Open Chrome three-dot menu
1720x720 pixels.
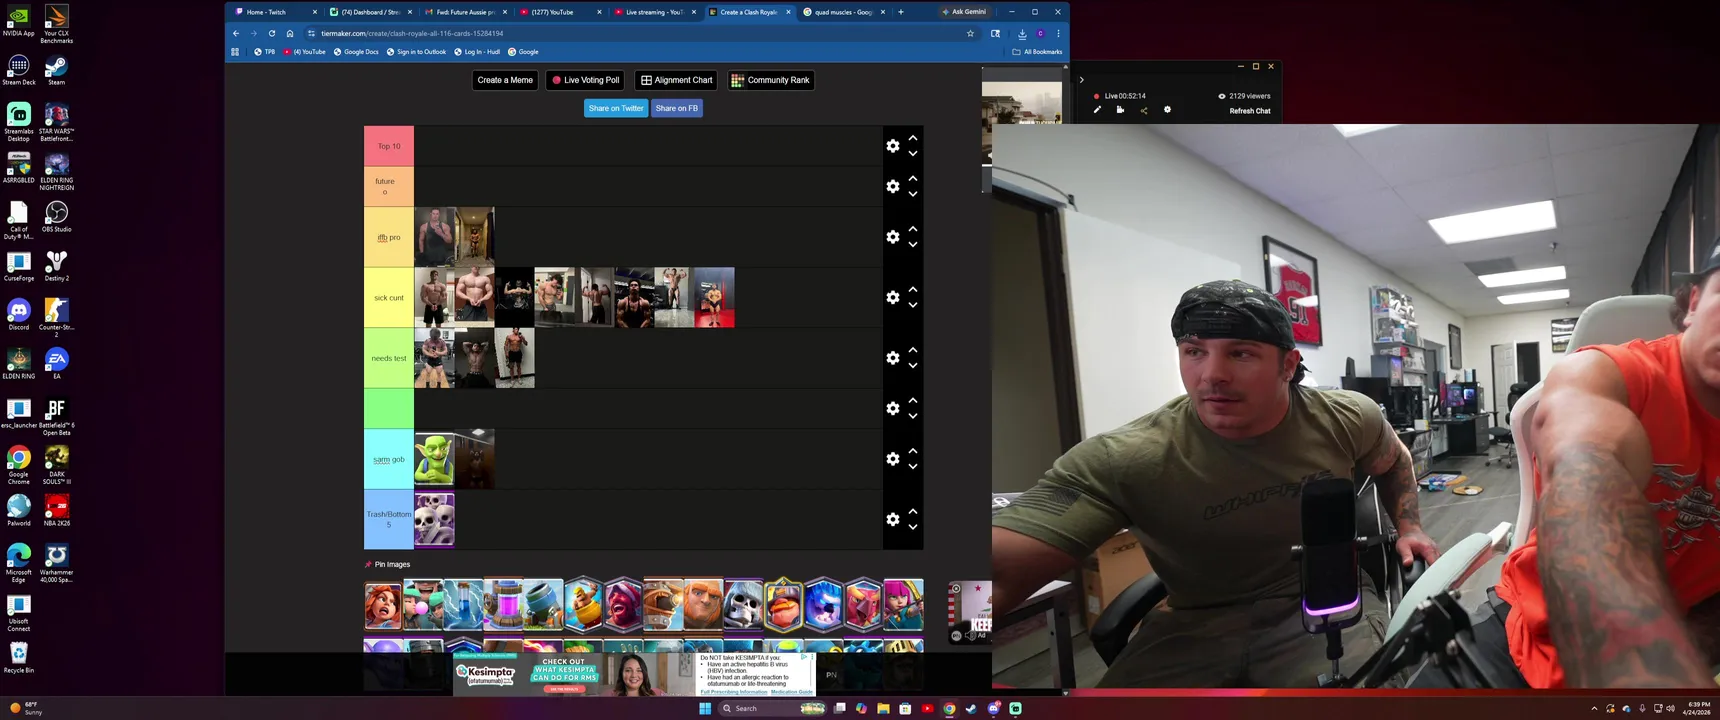click(1058, 33)
